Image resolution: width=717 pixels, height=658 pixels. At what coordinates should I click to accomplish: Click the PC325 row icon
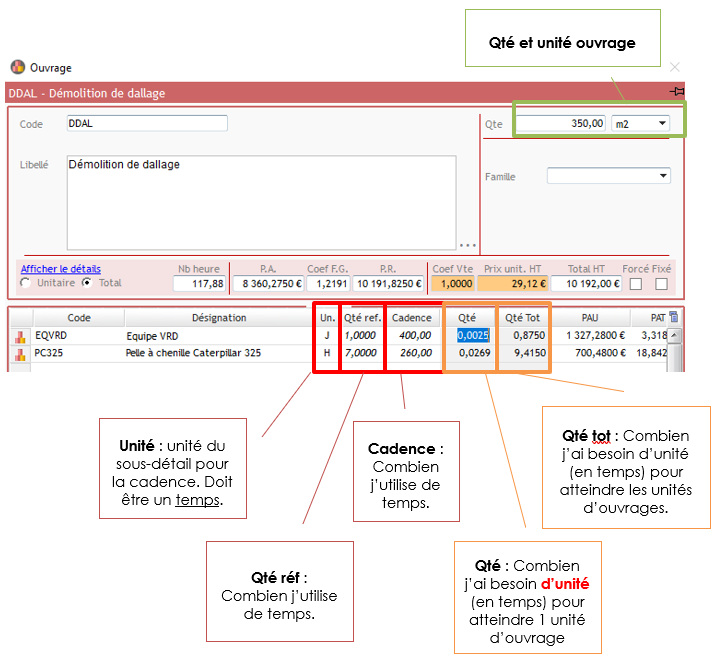pyautogui.click(x=17, y=353)
